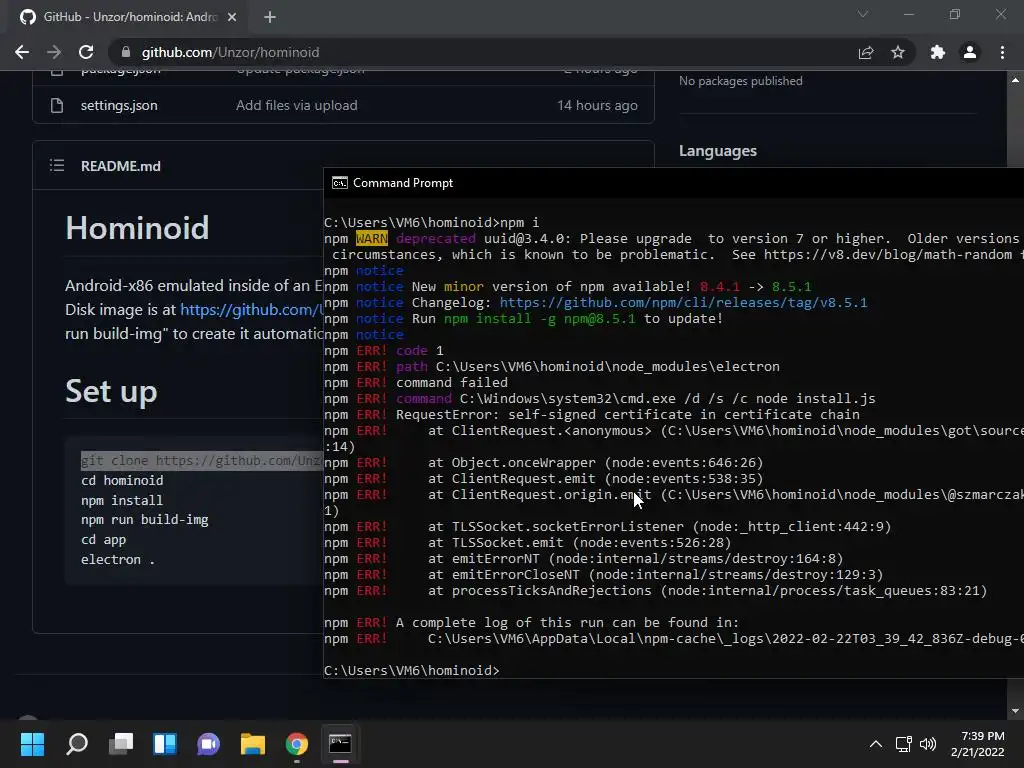This screenshot has height=768, width=1024.
Task: Open the clock showing 7:39 PM 2/21/2022
Action: [978, 744]
